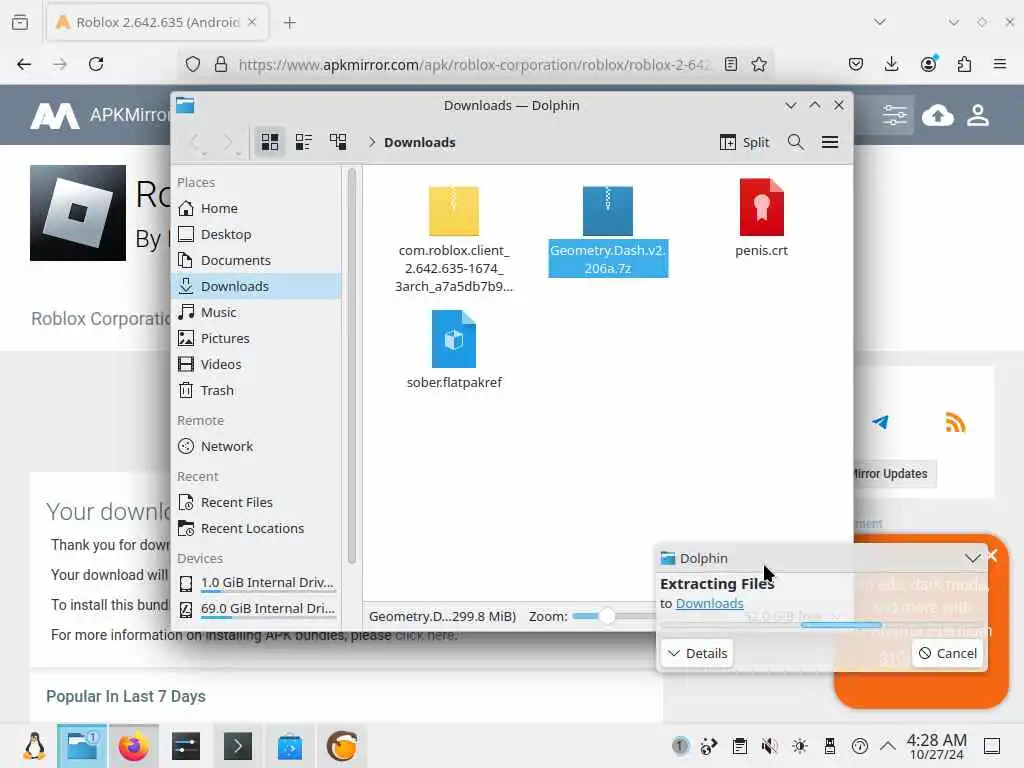Open the application launcher penguin icon
This screenshot has height=768, width=1024.
[x=34, y=746]
